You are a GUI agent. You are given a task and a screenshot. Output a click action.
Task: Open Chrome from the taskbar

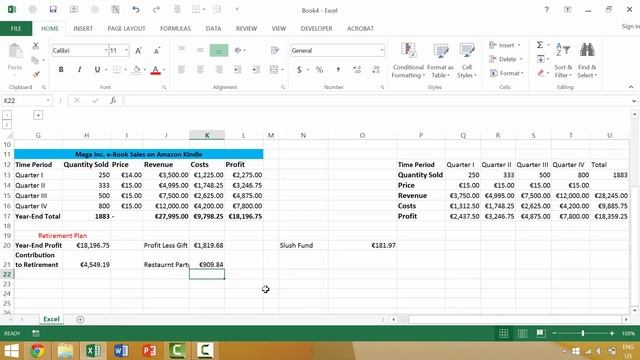click(37, 351)
